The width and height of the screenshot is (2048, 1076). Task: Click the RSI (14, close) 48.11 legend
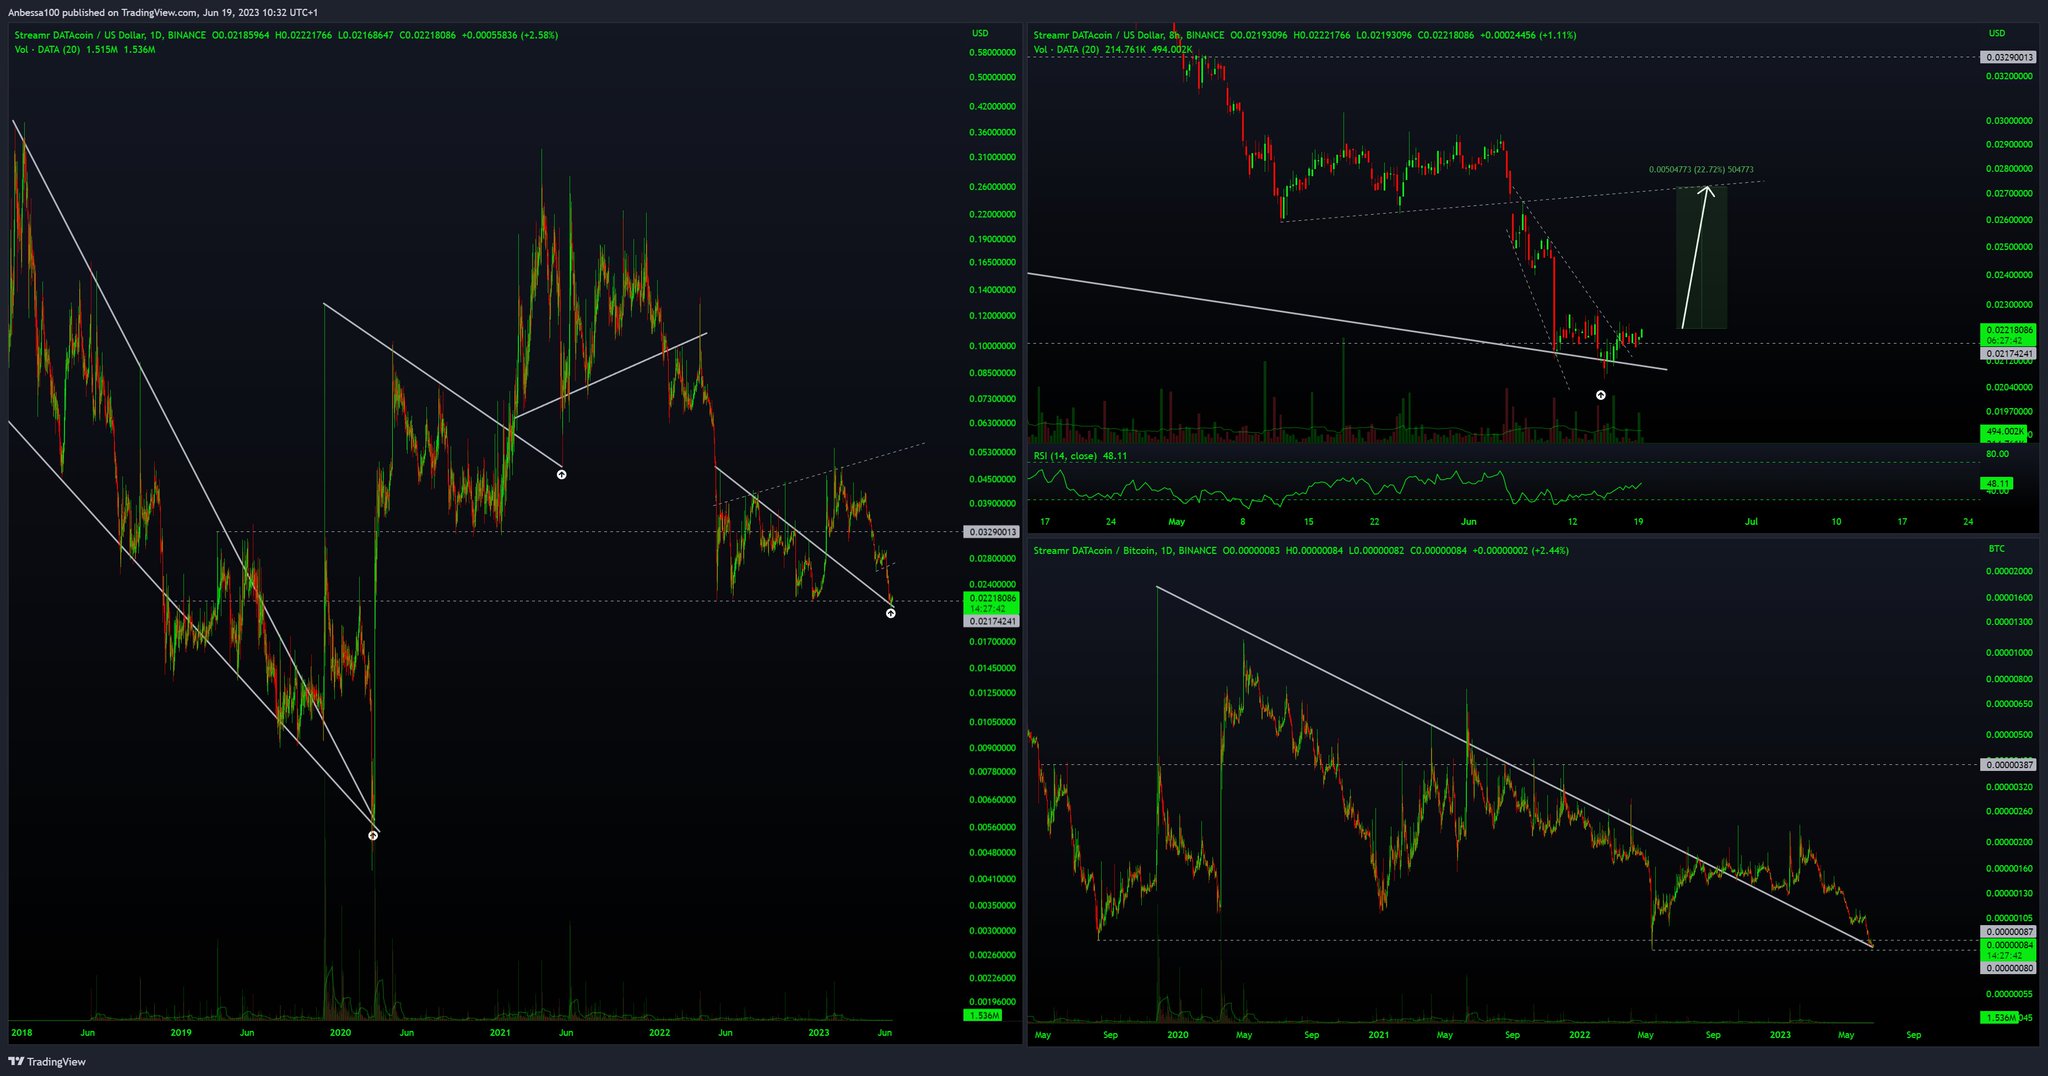click(x=1080, y=456)
